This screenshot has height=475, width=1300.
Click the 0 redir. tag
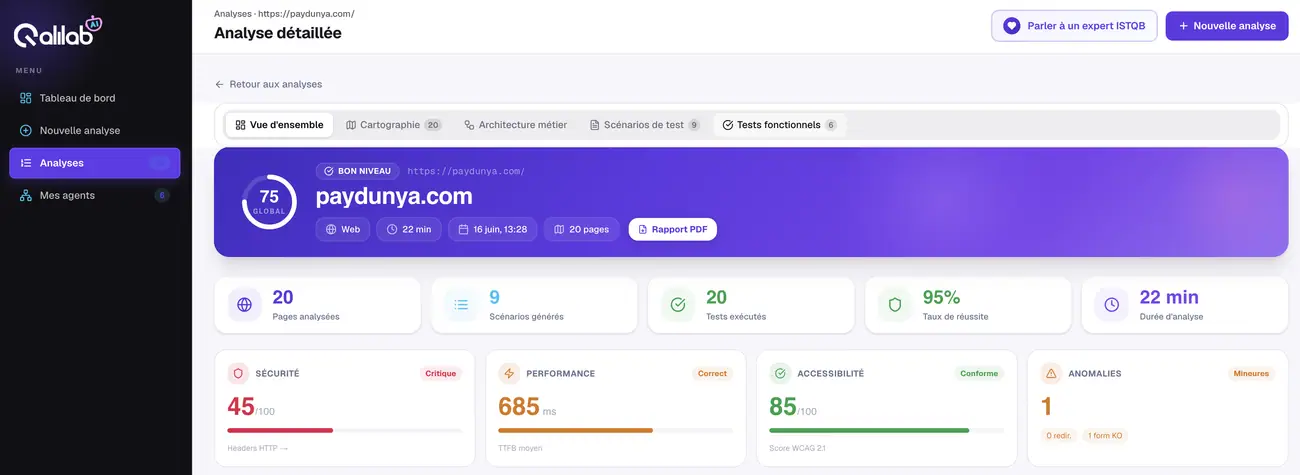[x=1059, y=435]
